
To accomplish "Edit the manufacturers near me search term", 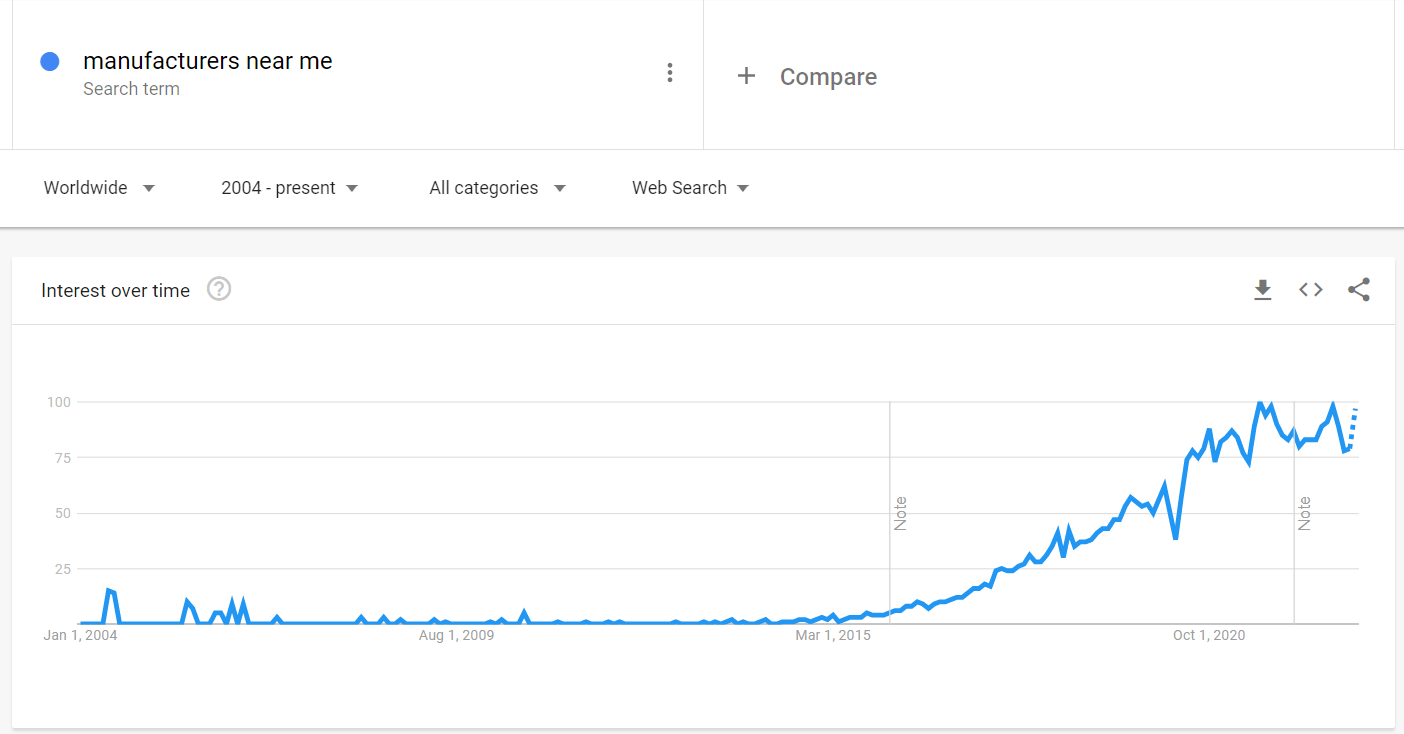I will 208,61.
